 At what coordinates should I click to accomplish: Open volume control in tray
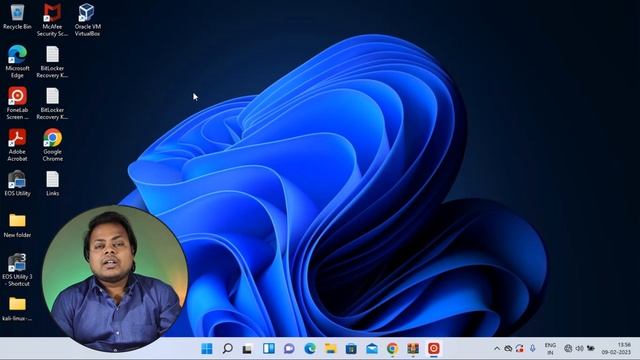click(x=580, y=349)
